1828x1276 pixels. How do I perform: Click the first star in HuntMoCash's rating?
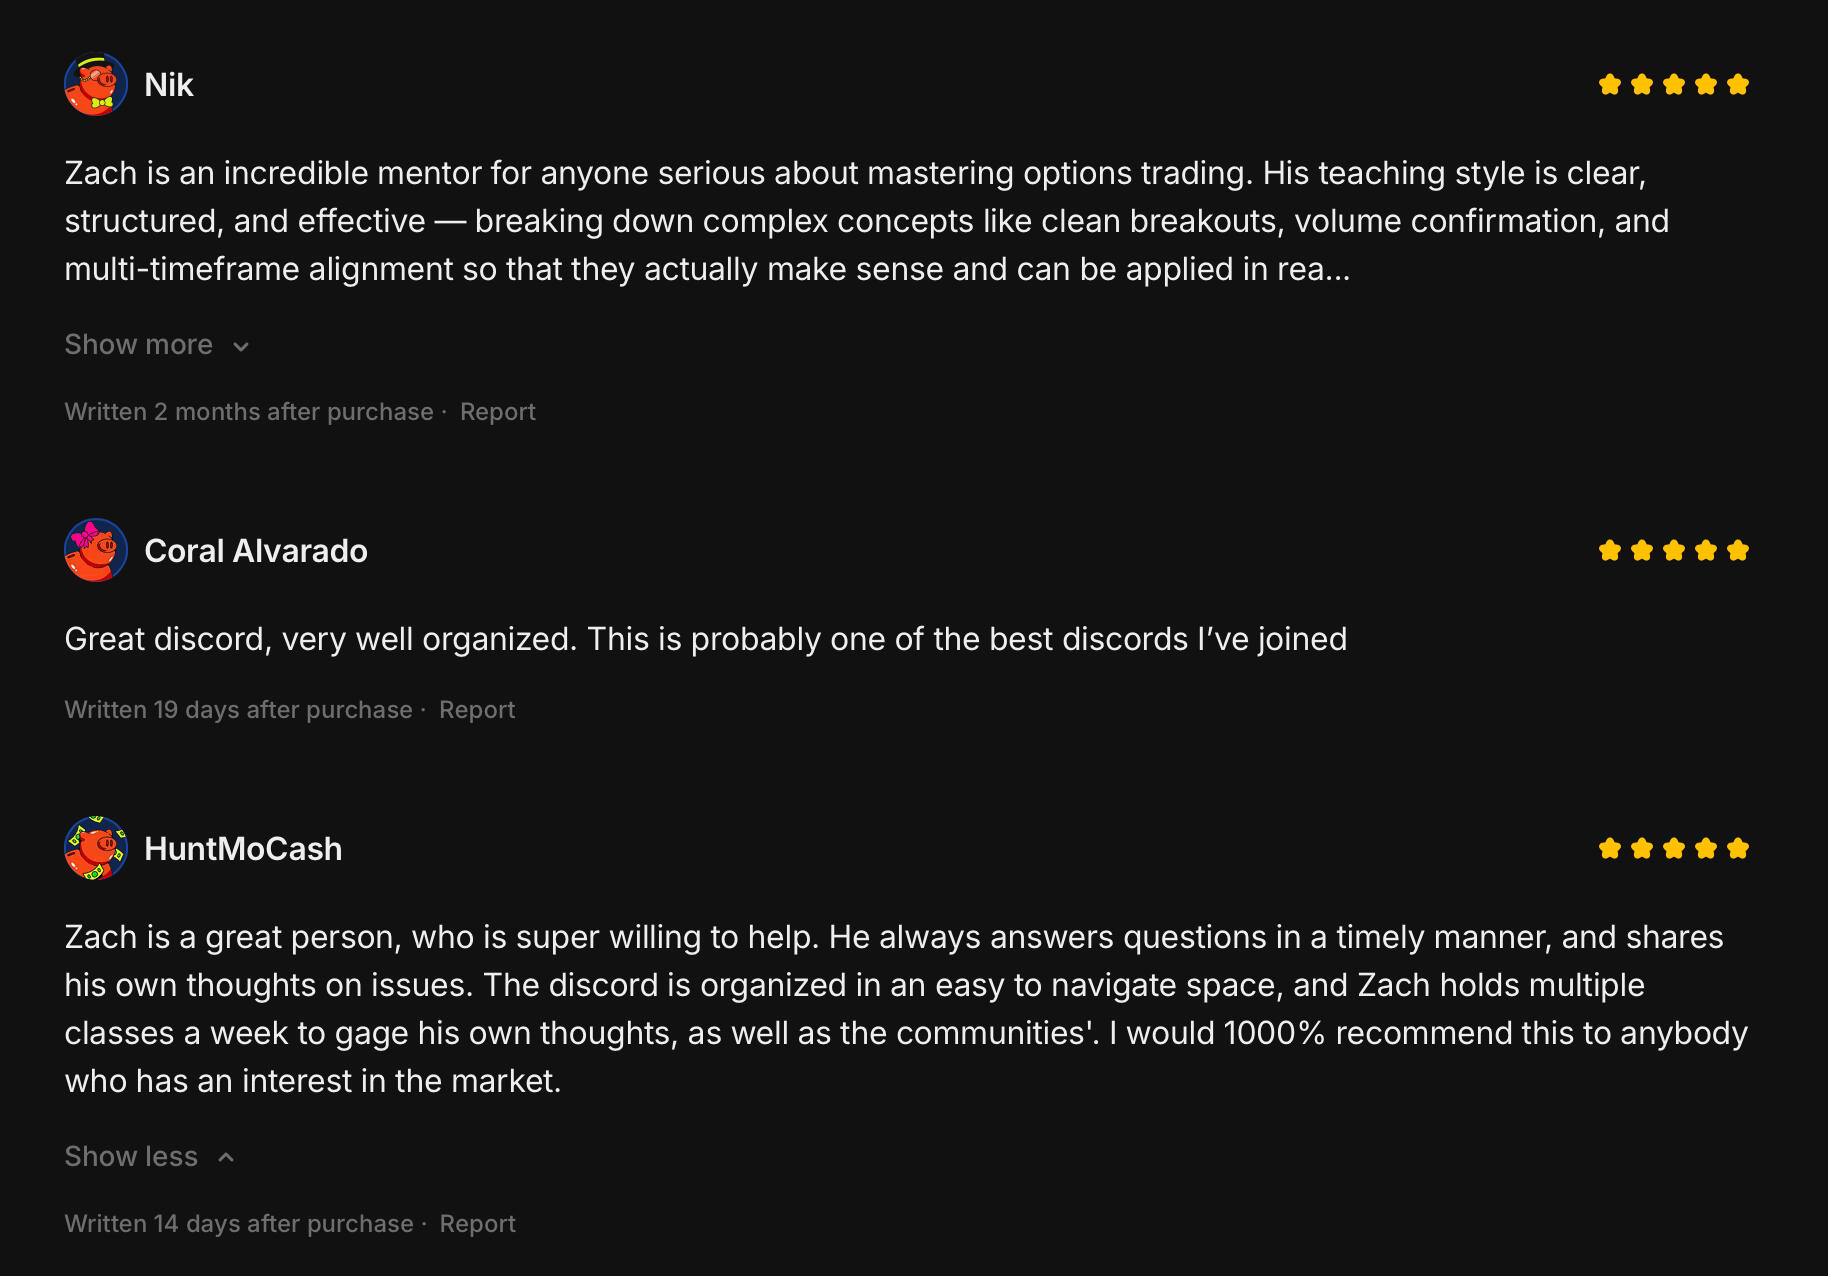[x=1610, y=849]
